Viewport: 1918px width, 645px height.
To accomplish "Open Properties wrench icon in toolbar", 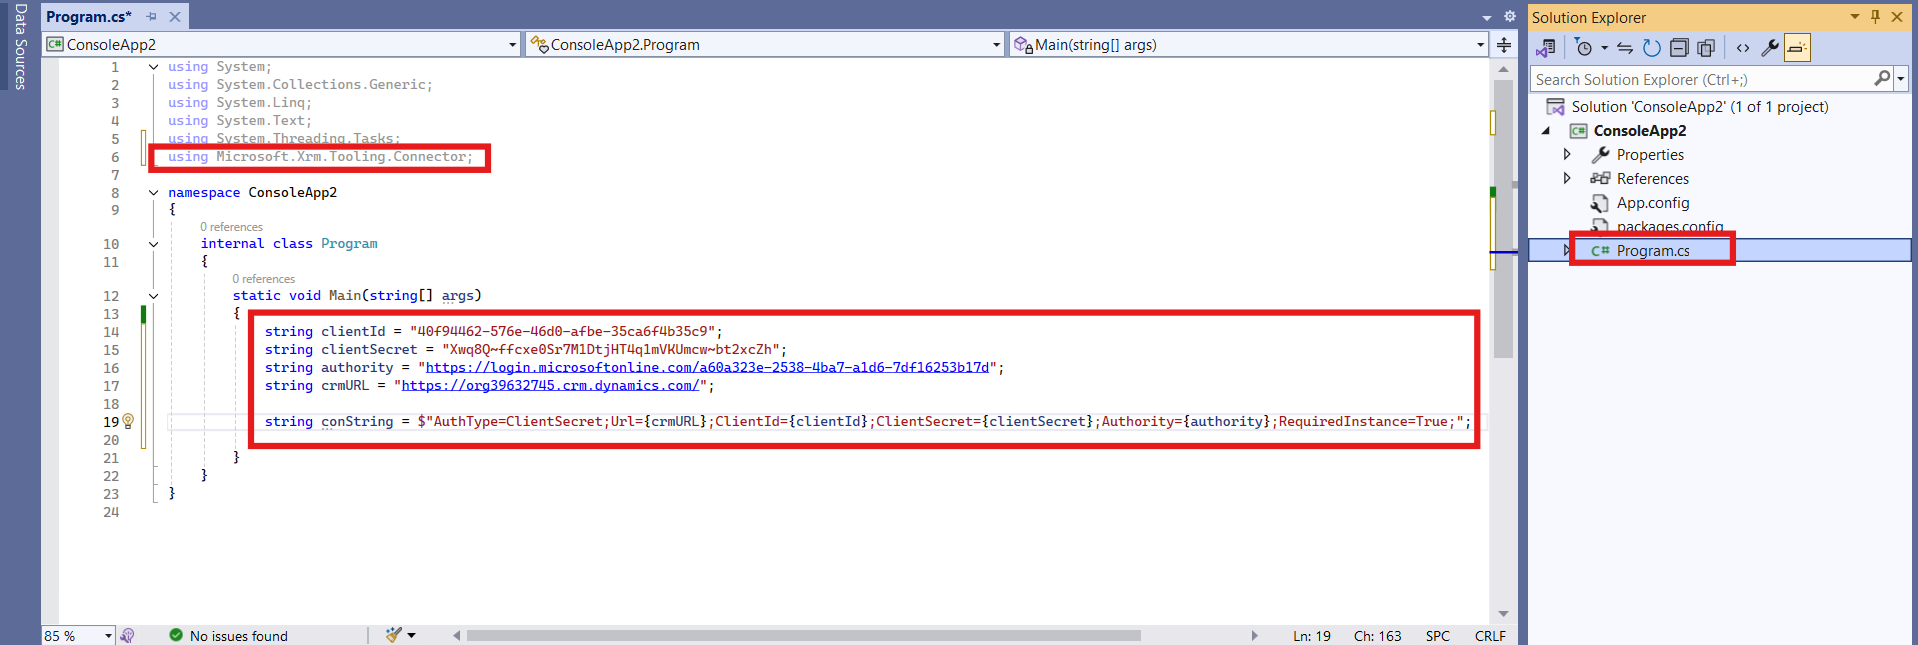I will click(x=1769, y=48).
